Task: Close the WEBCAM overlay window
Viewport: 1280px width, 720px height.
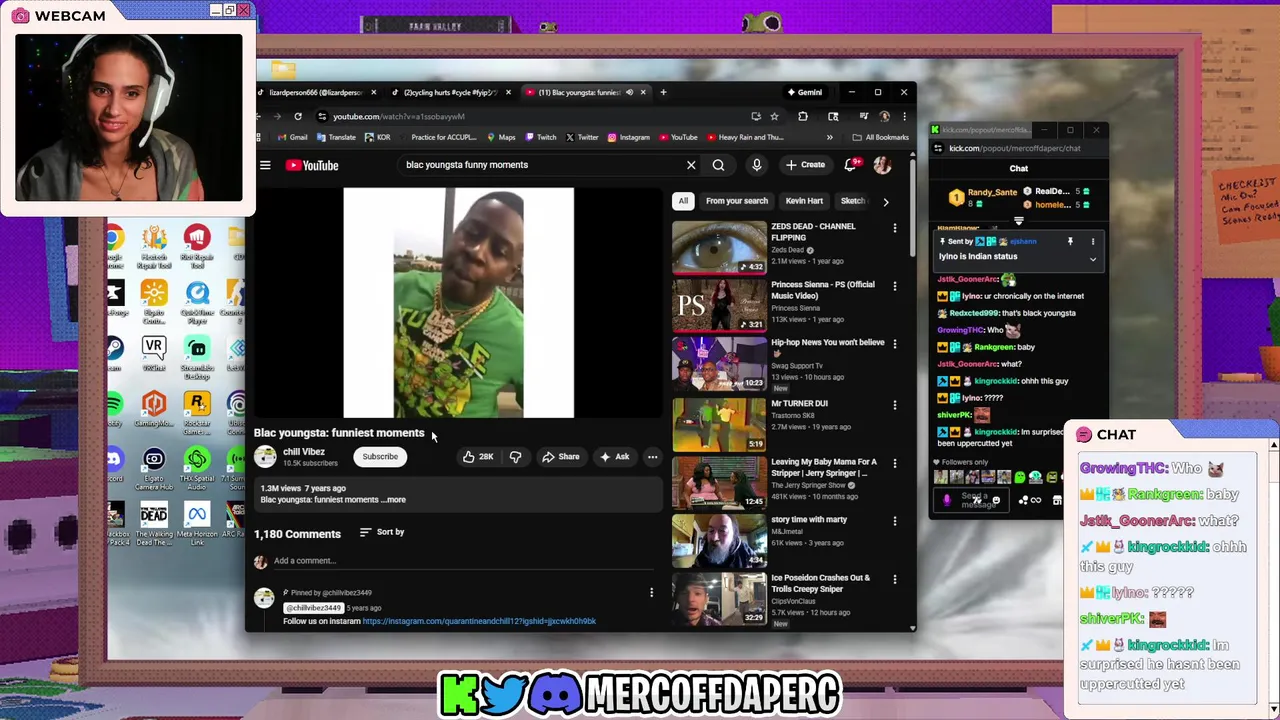Action: point(243,10)
